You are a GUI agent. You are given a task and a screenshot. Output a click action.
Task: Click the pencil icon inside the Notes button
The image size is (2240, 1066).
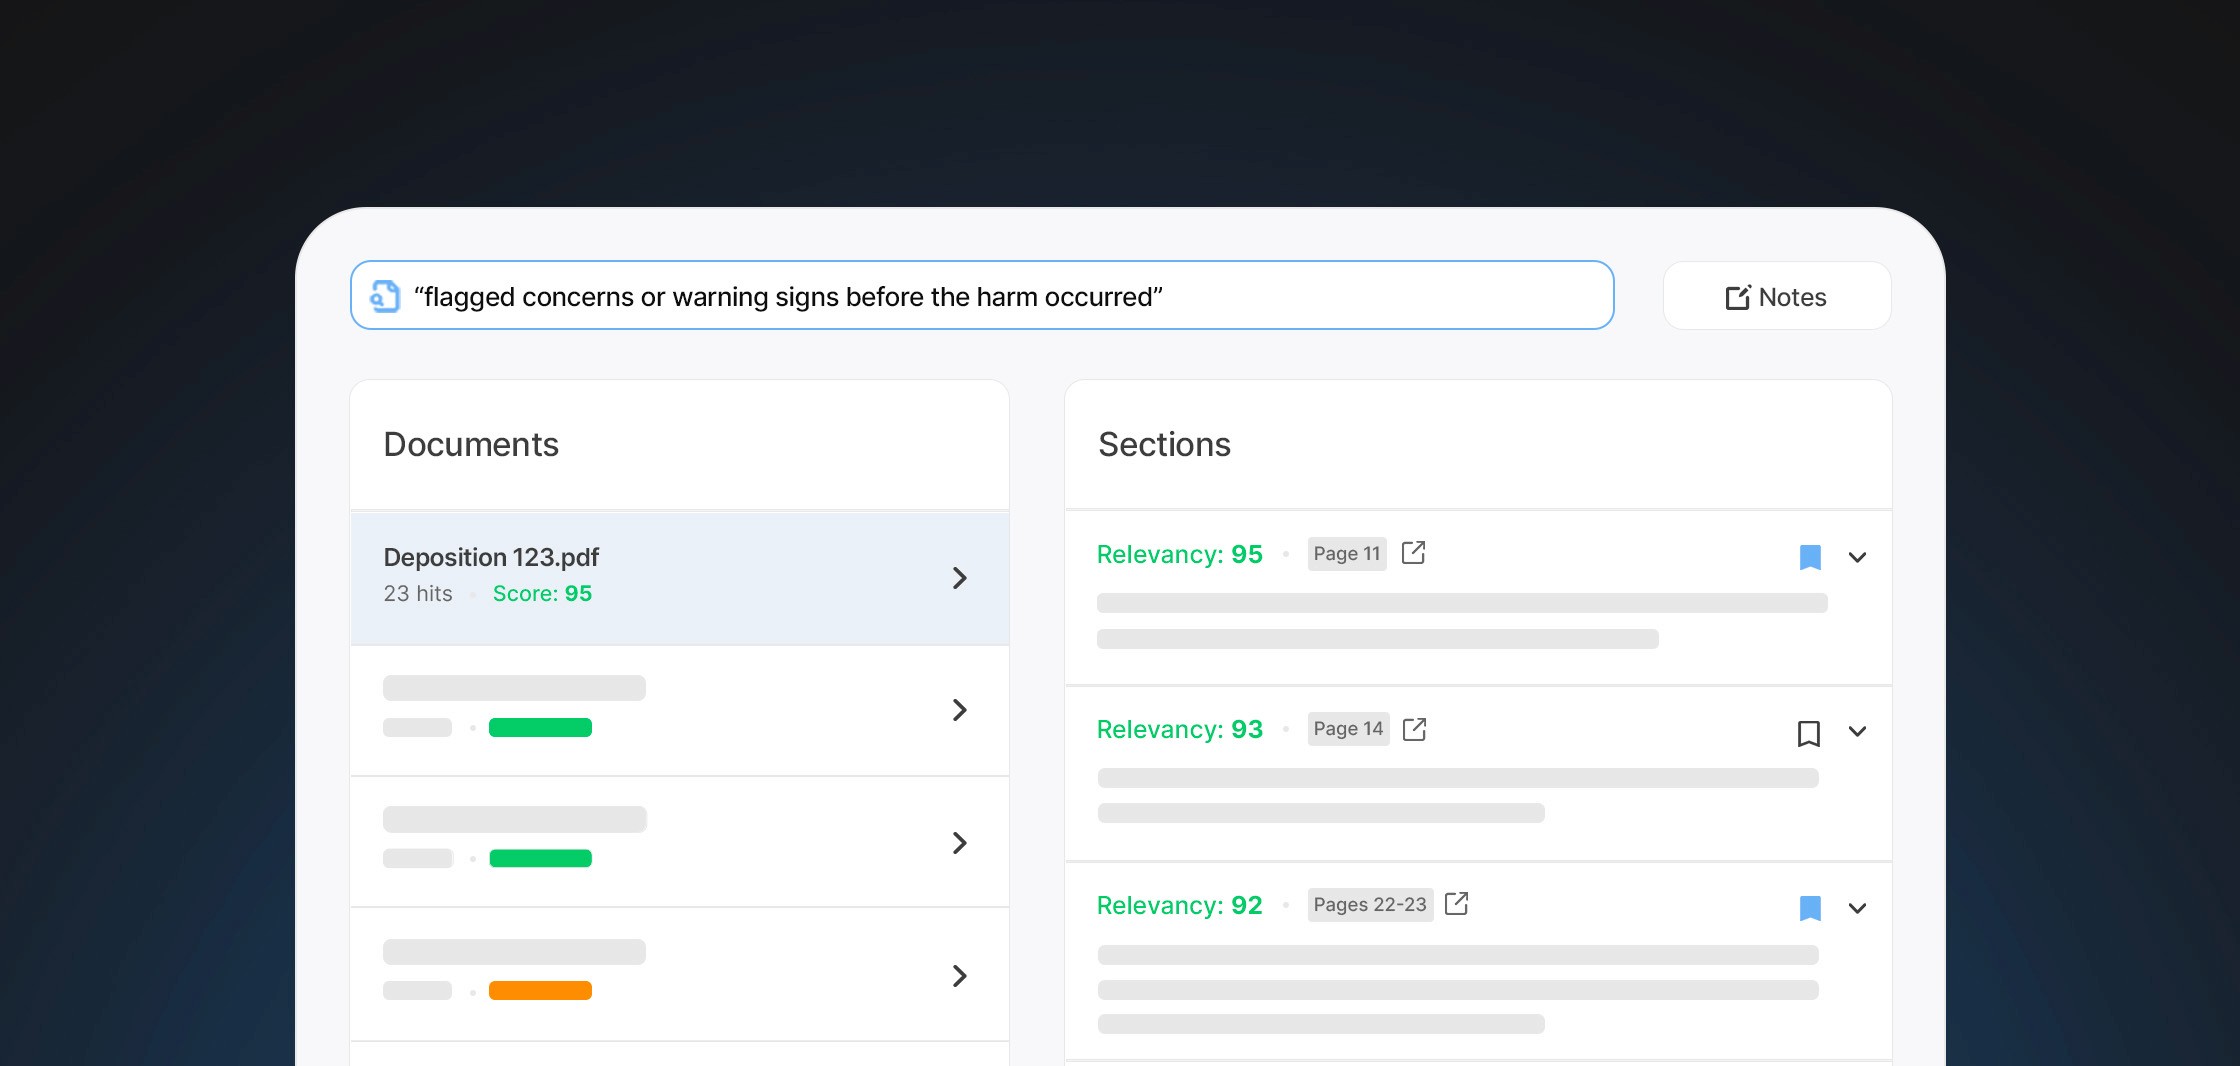(x=1737, y=296)
